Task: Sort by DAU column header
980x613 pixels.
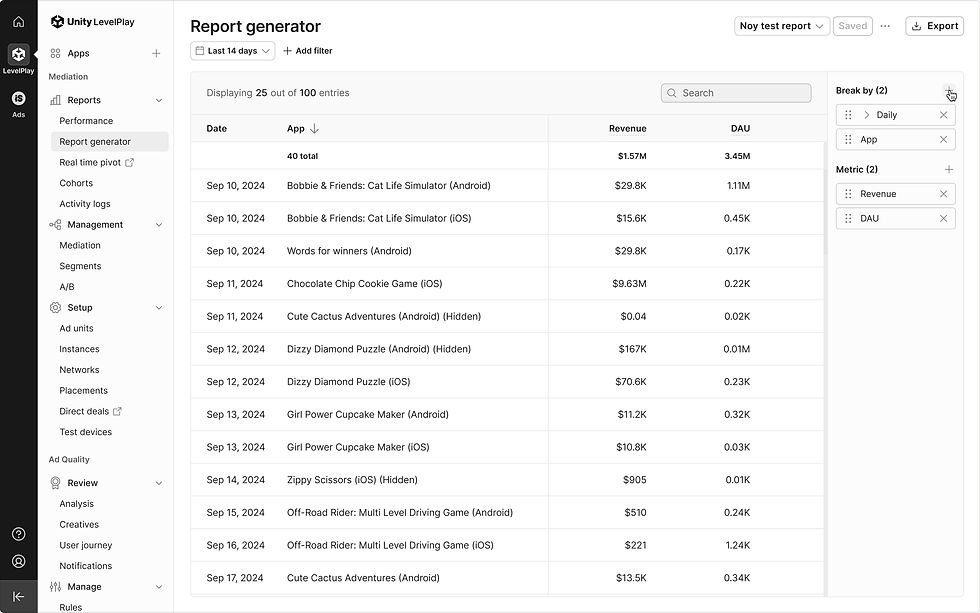Action: pos(740,129)
